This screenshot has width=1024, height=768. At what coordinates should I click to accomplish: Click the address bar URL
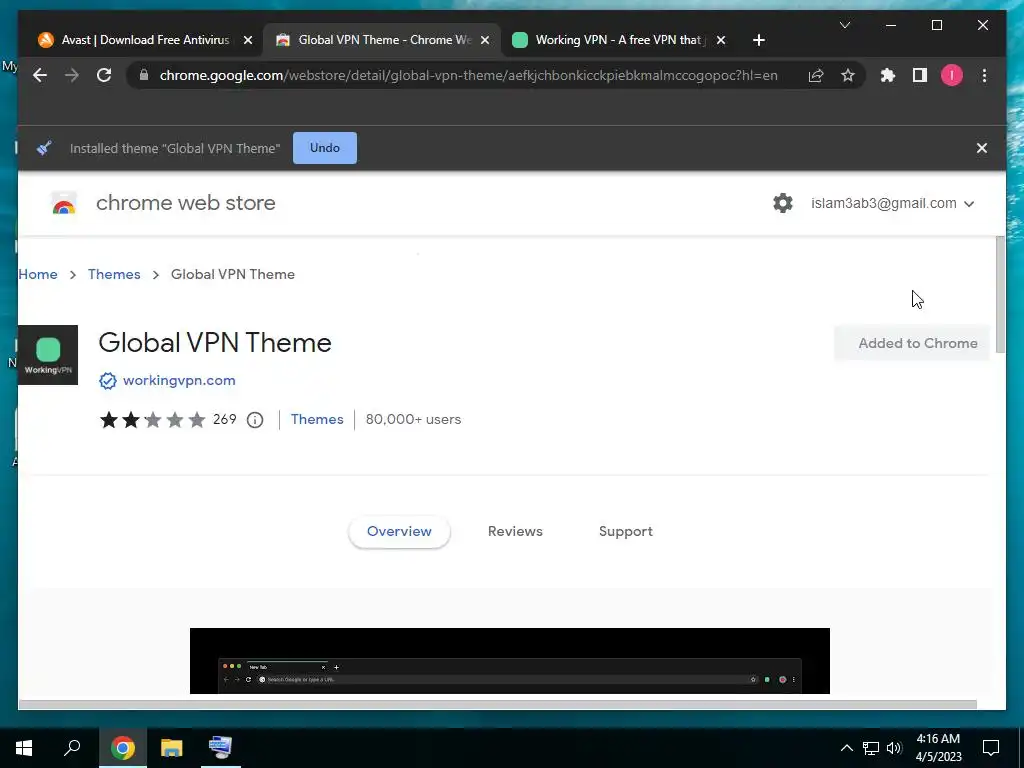(x=468, y=76)
